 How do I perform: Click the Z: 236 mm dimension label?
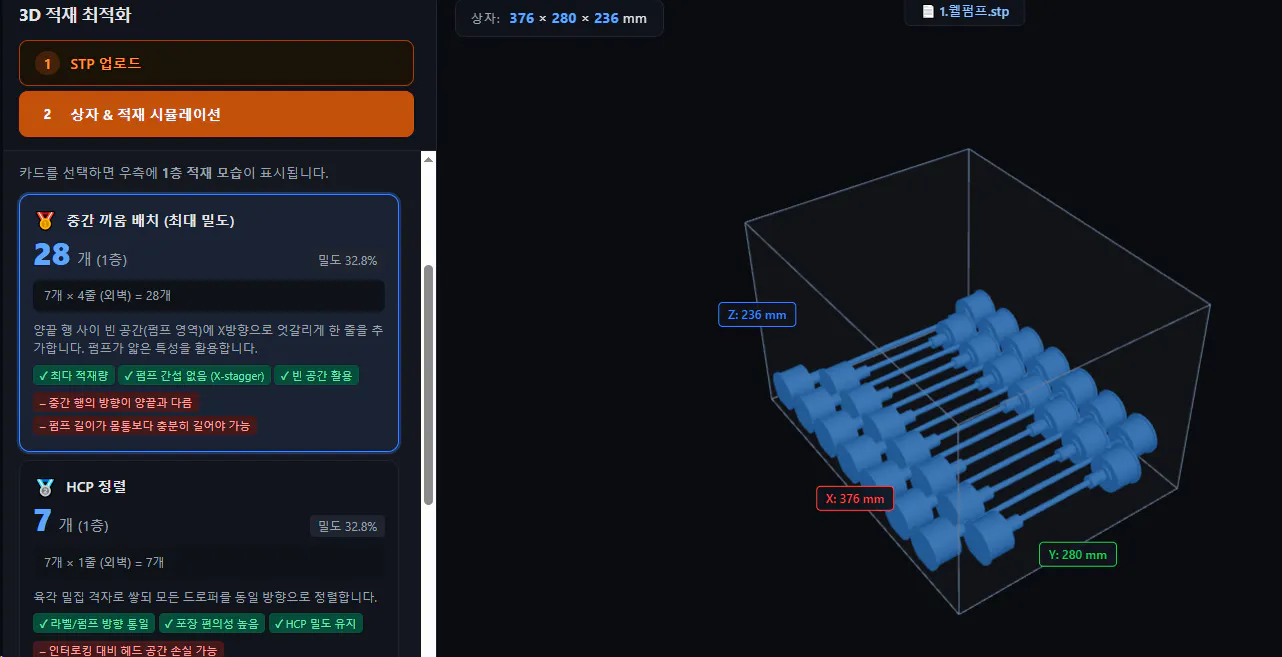pos(757,314)
